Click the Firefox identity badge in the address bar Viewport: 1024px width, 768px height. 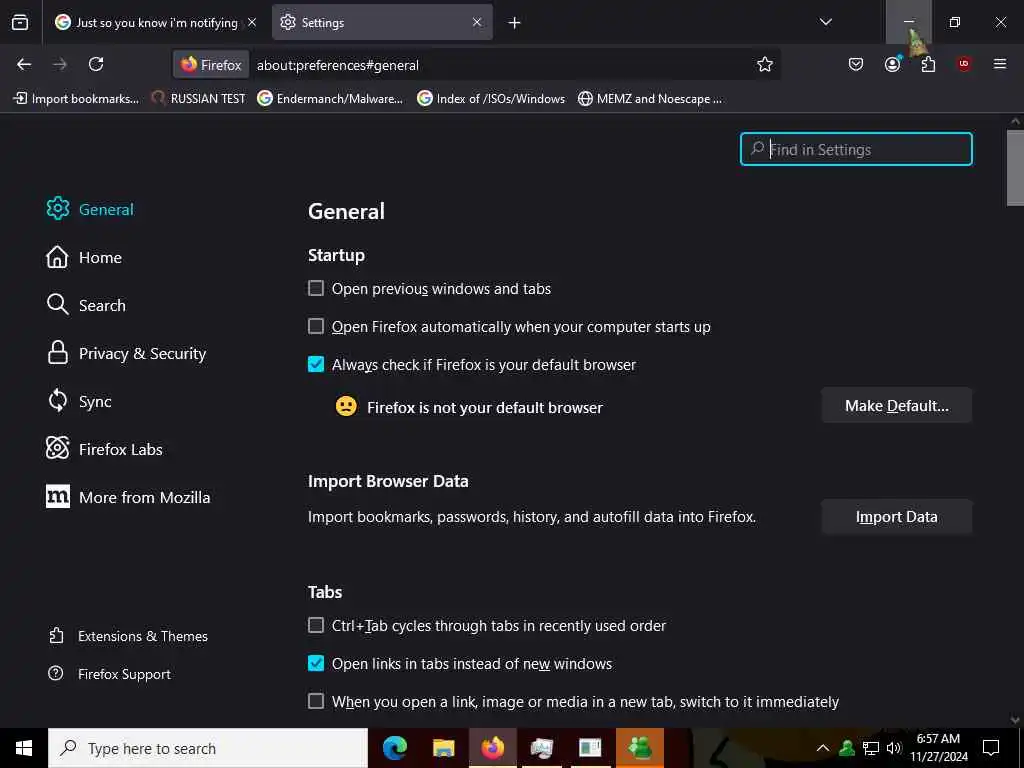point(211,65)
